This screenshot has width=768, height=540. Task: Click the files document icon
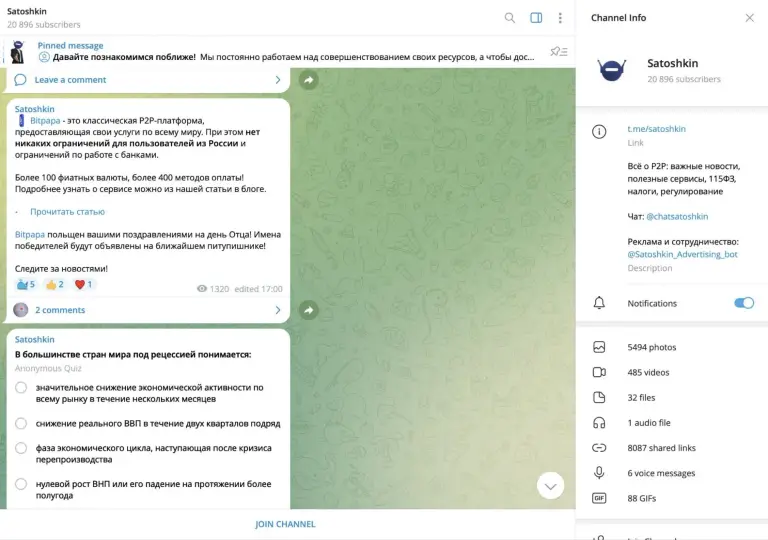click(599, 397)
